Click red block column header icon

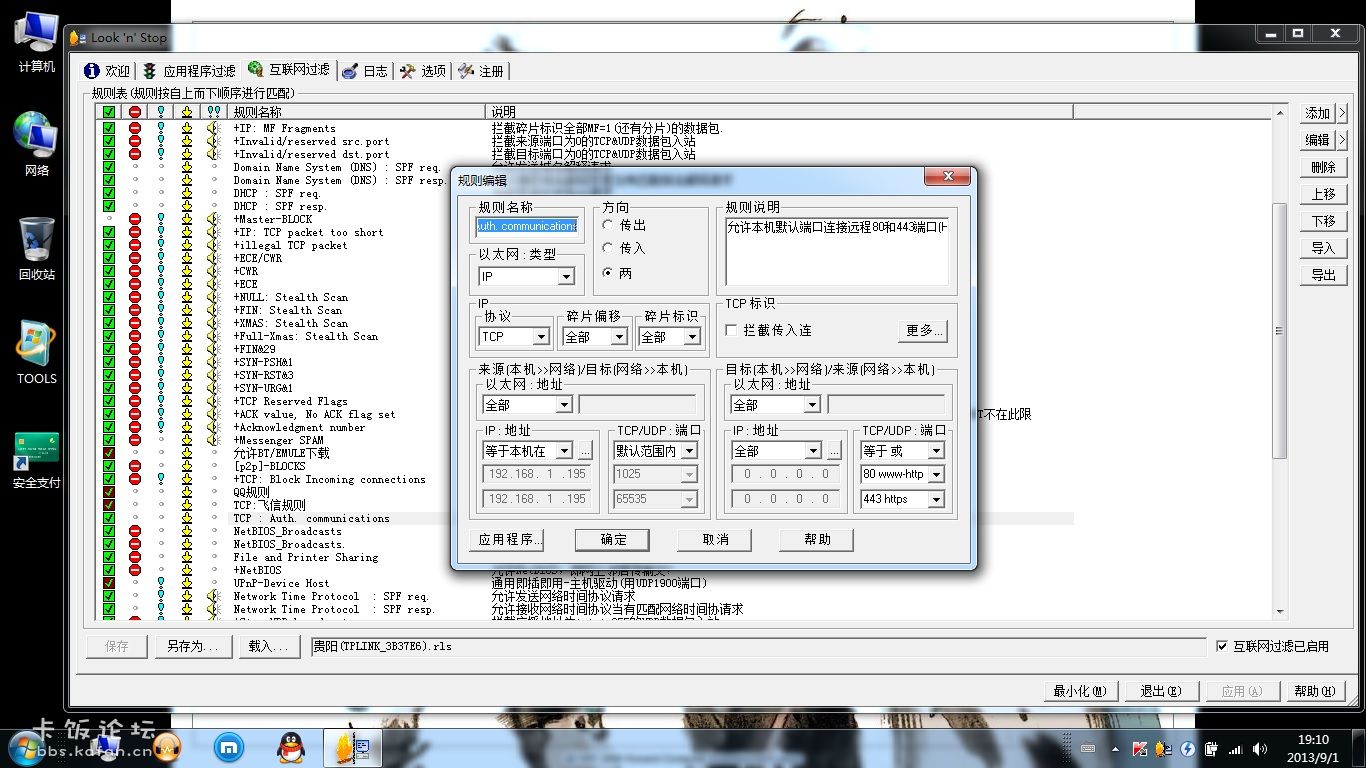point(135,112)
